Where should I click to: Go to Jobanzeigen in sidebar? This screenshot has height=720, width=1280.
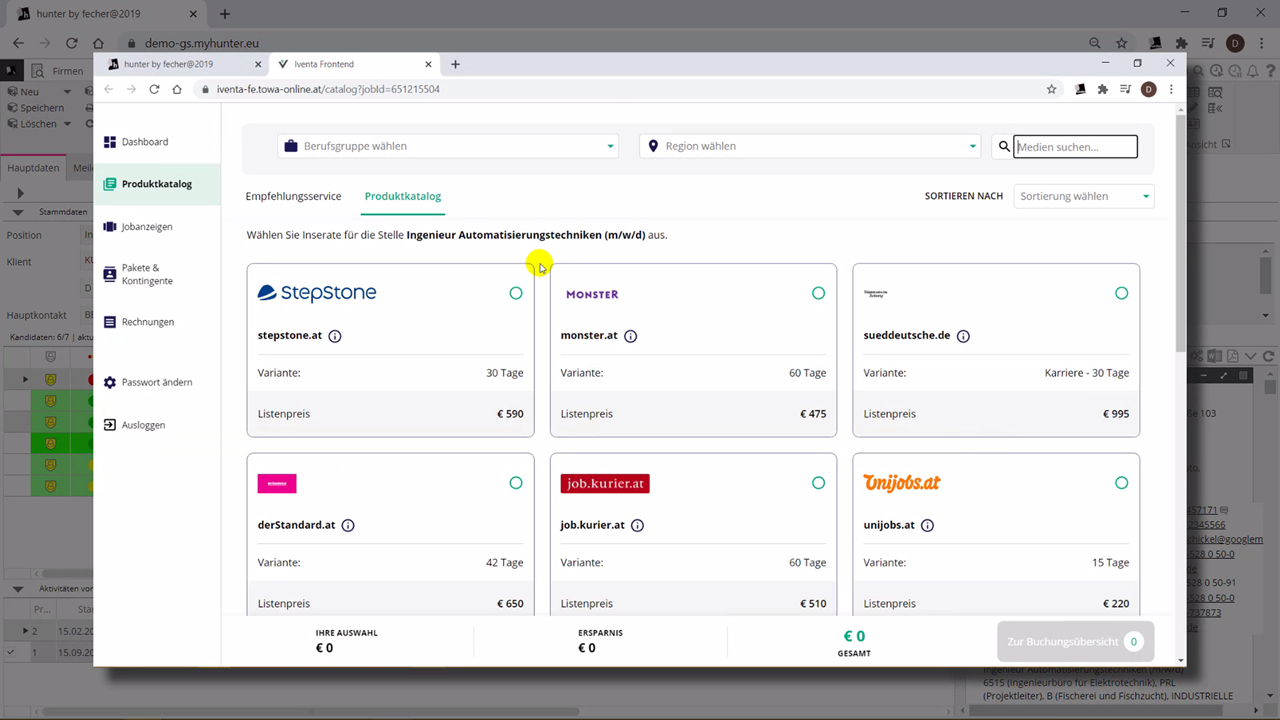click(x=147, y=227)
